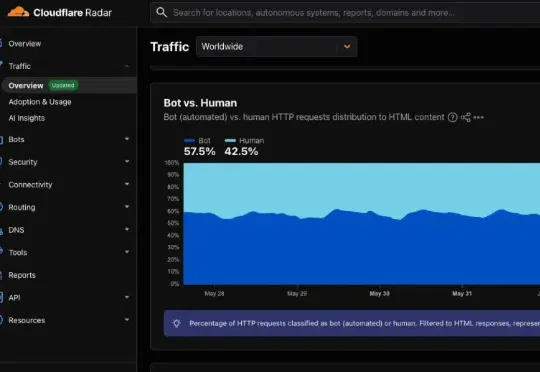
Task: Click the 0% y-axis label
Action: click(175, 284)
